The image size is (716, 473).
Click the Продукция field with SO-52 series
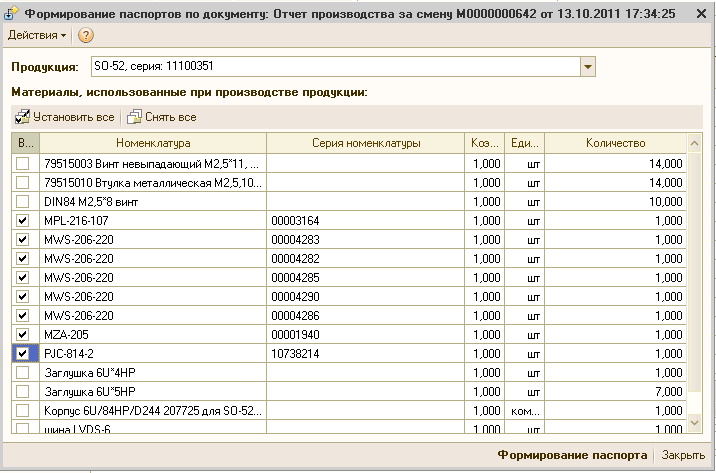pos(336,67)
